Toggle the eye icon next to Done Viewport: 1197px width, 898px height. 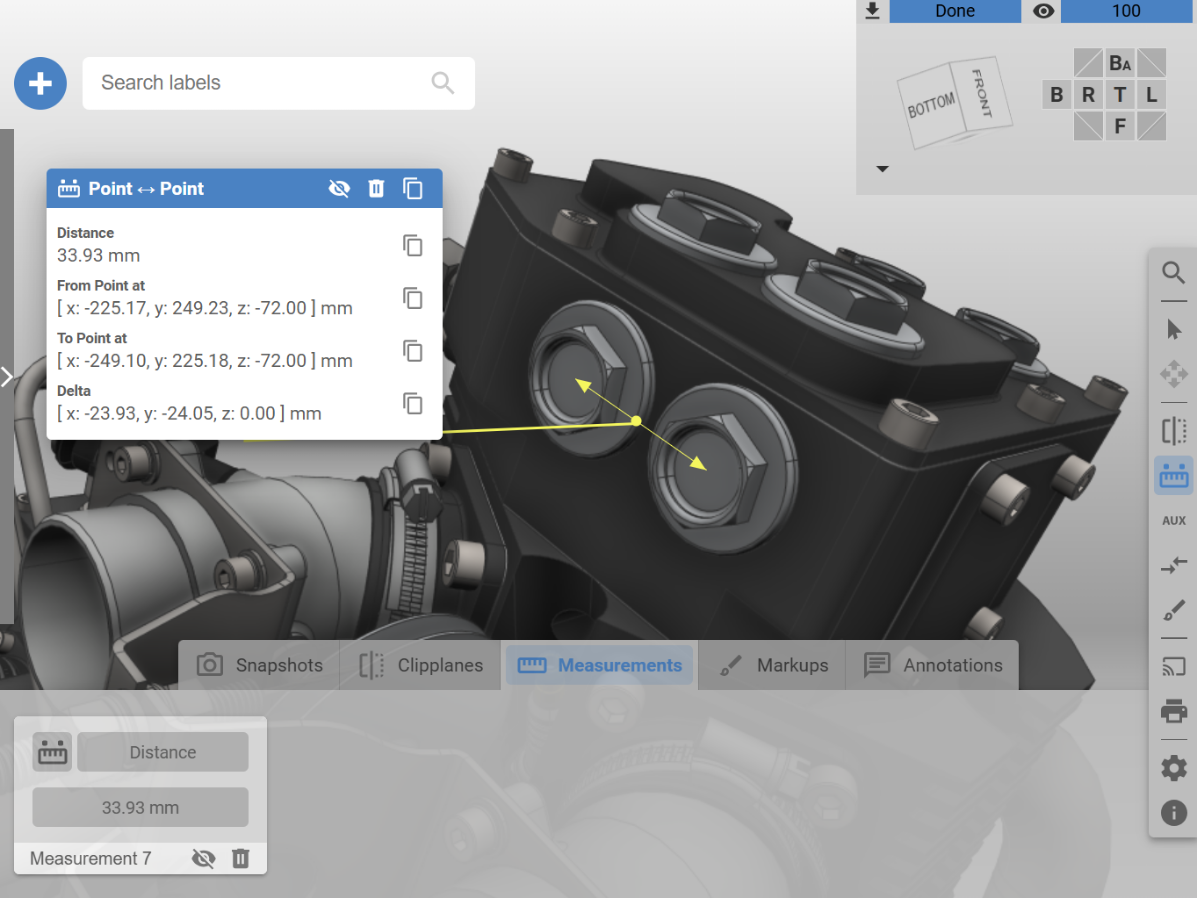1043,11
